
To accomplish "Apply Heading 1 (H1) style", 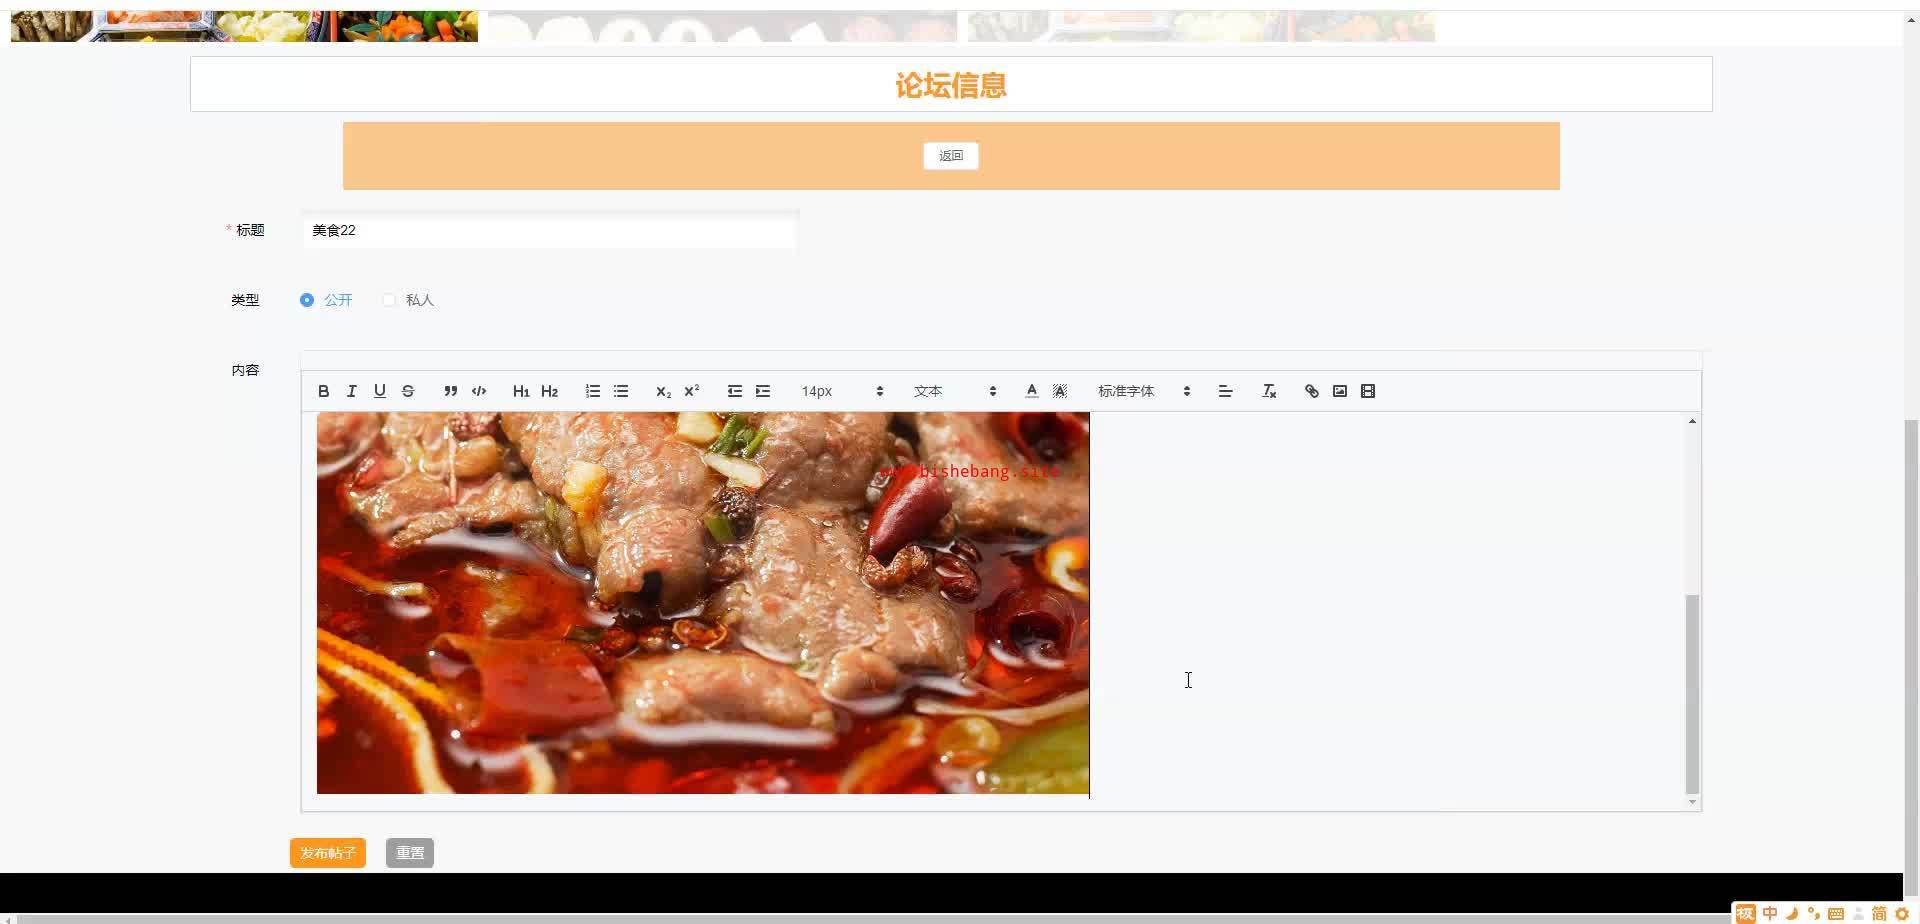I will [x=521, y=391].
